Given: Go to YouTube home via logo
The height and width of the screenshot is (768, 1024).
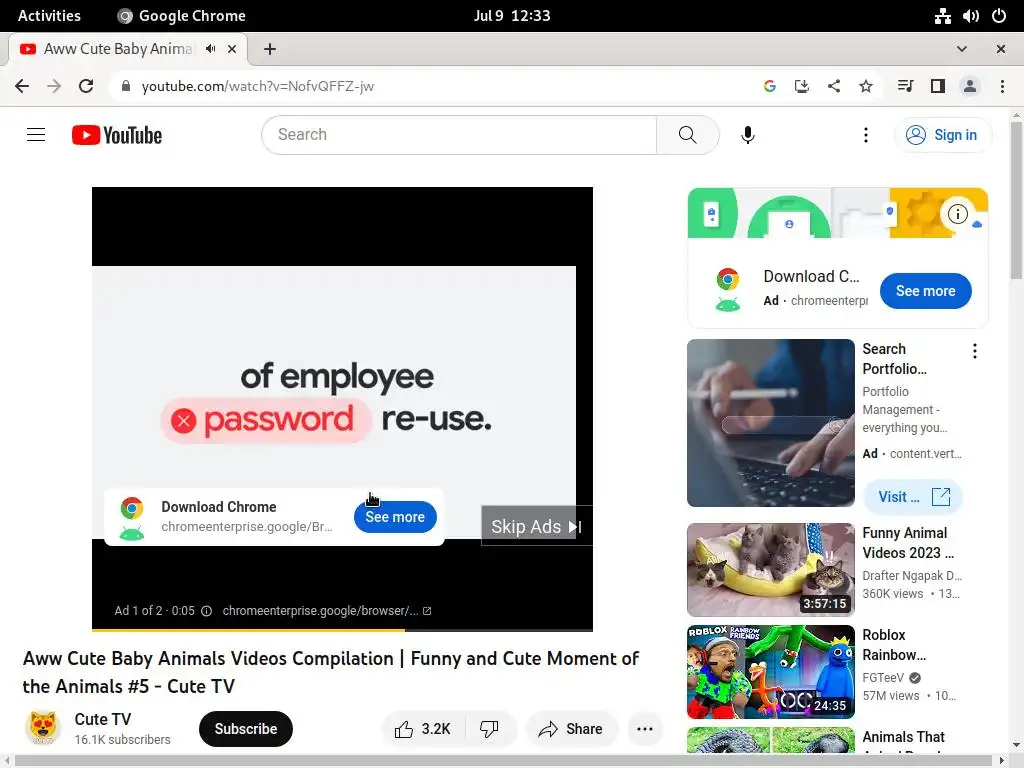Looking at the screenshot, I should pyautogui.click(x=117, y=135).
